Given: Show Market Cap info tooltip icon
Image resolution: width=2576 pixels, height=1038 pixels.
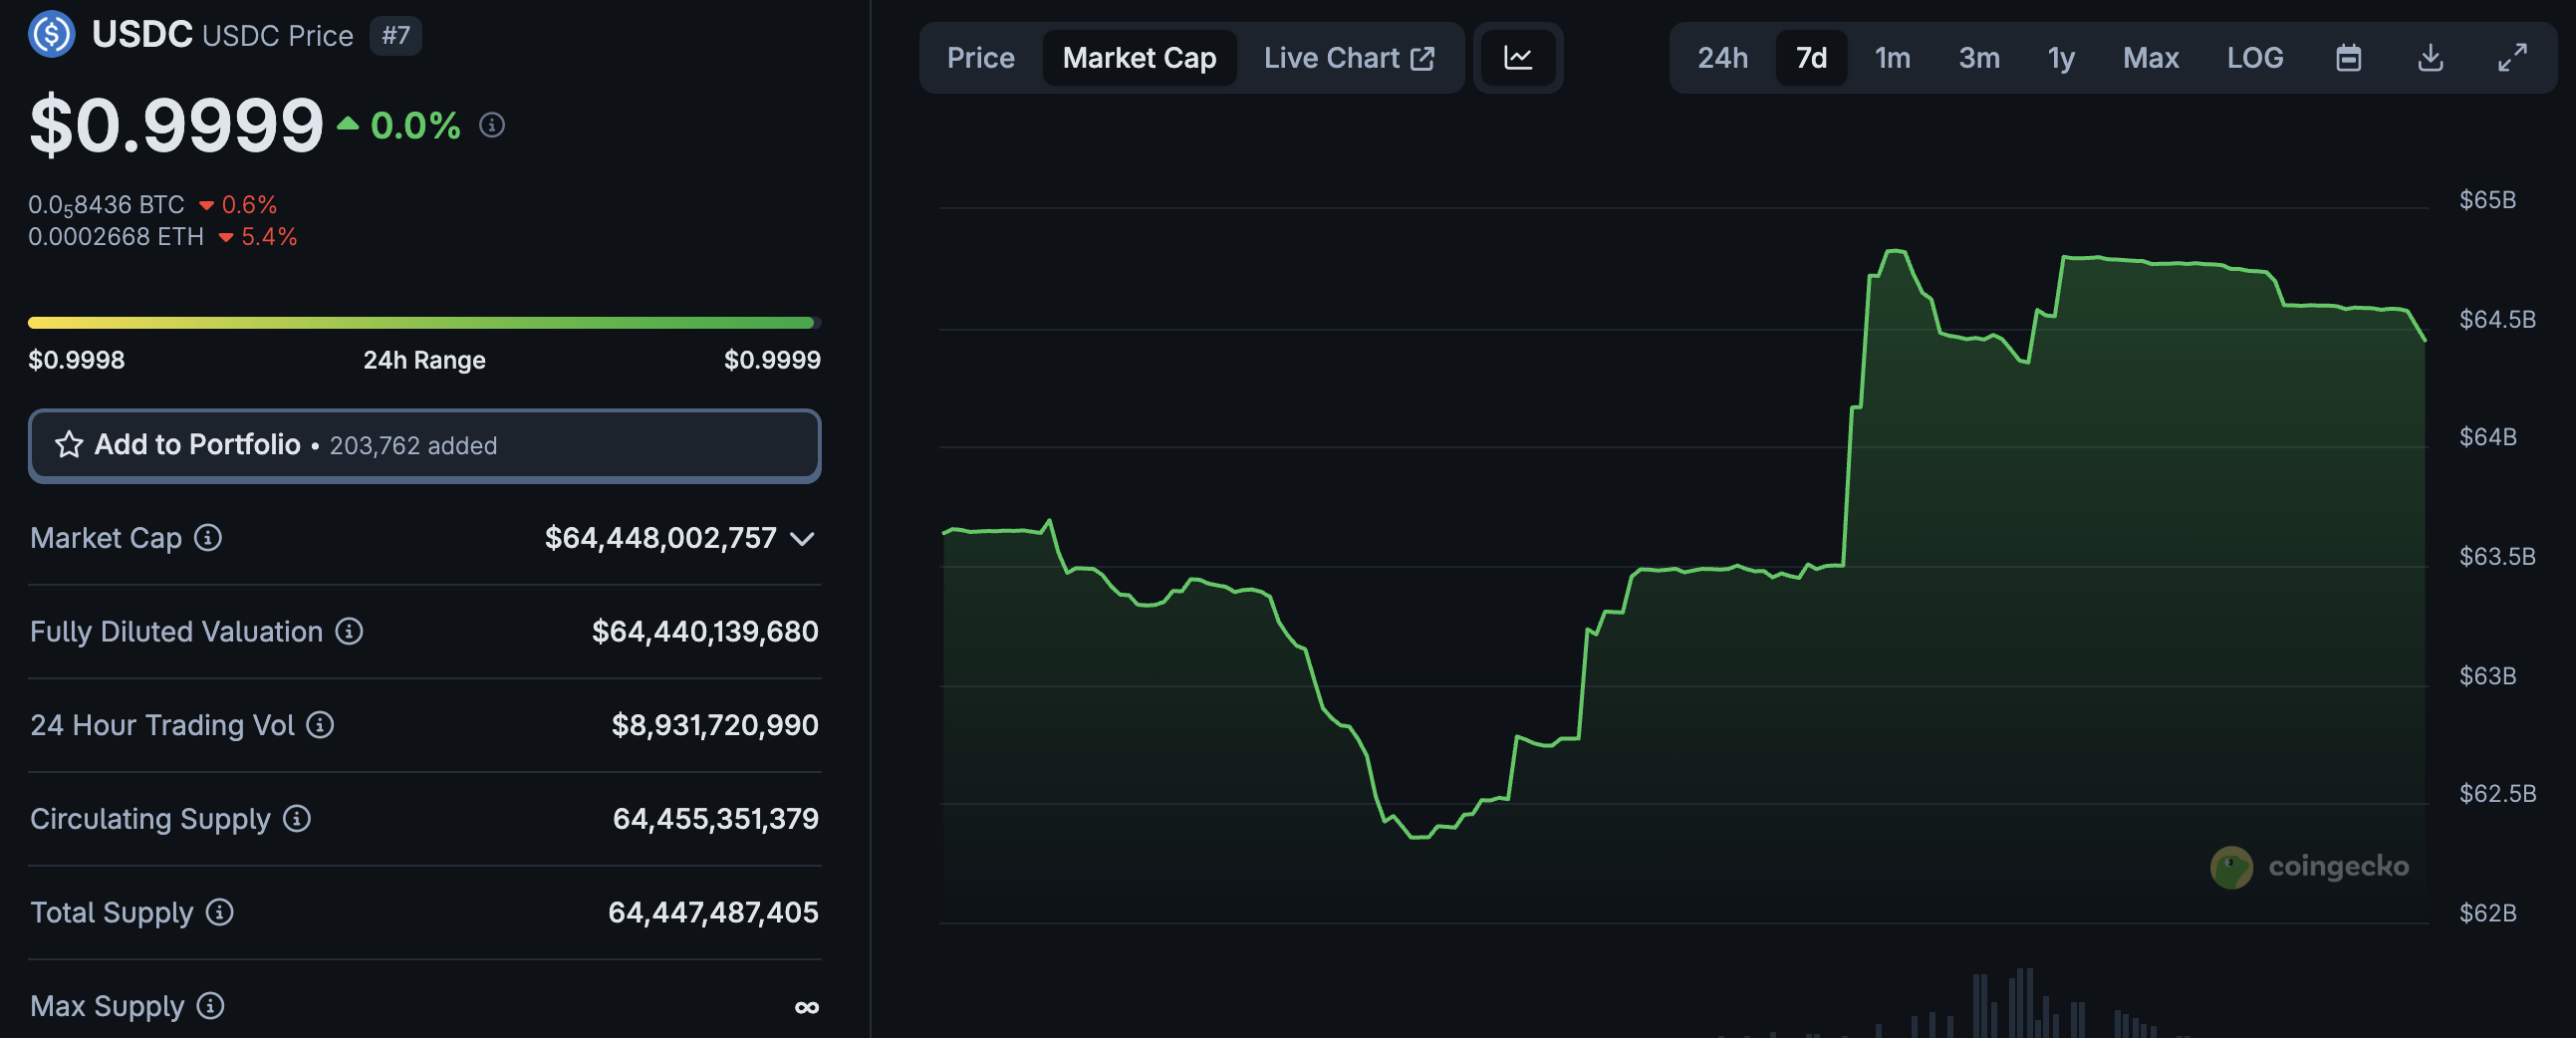Looking at the screenshot, I should (x=208, y=538).
